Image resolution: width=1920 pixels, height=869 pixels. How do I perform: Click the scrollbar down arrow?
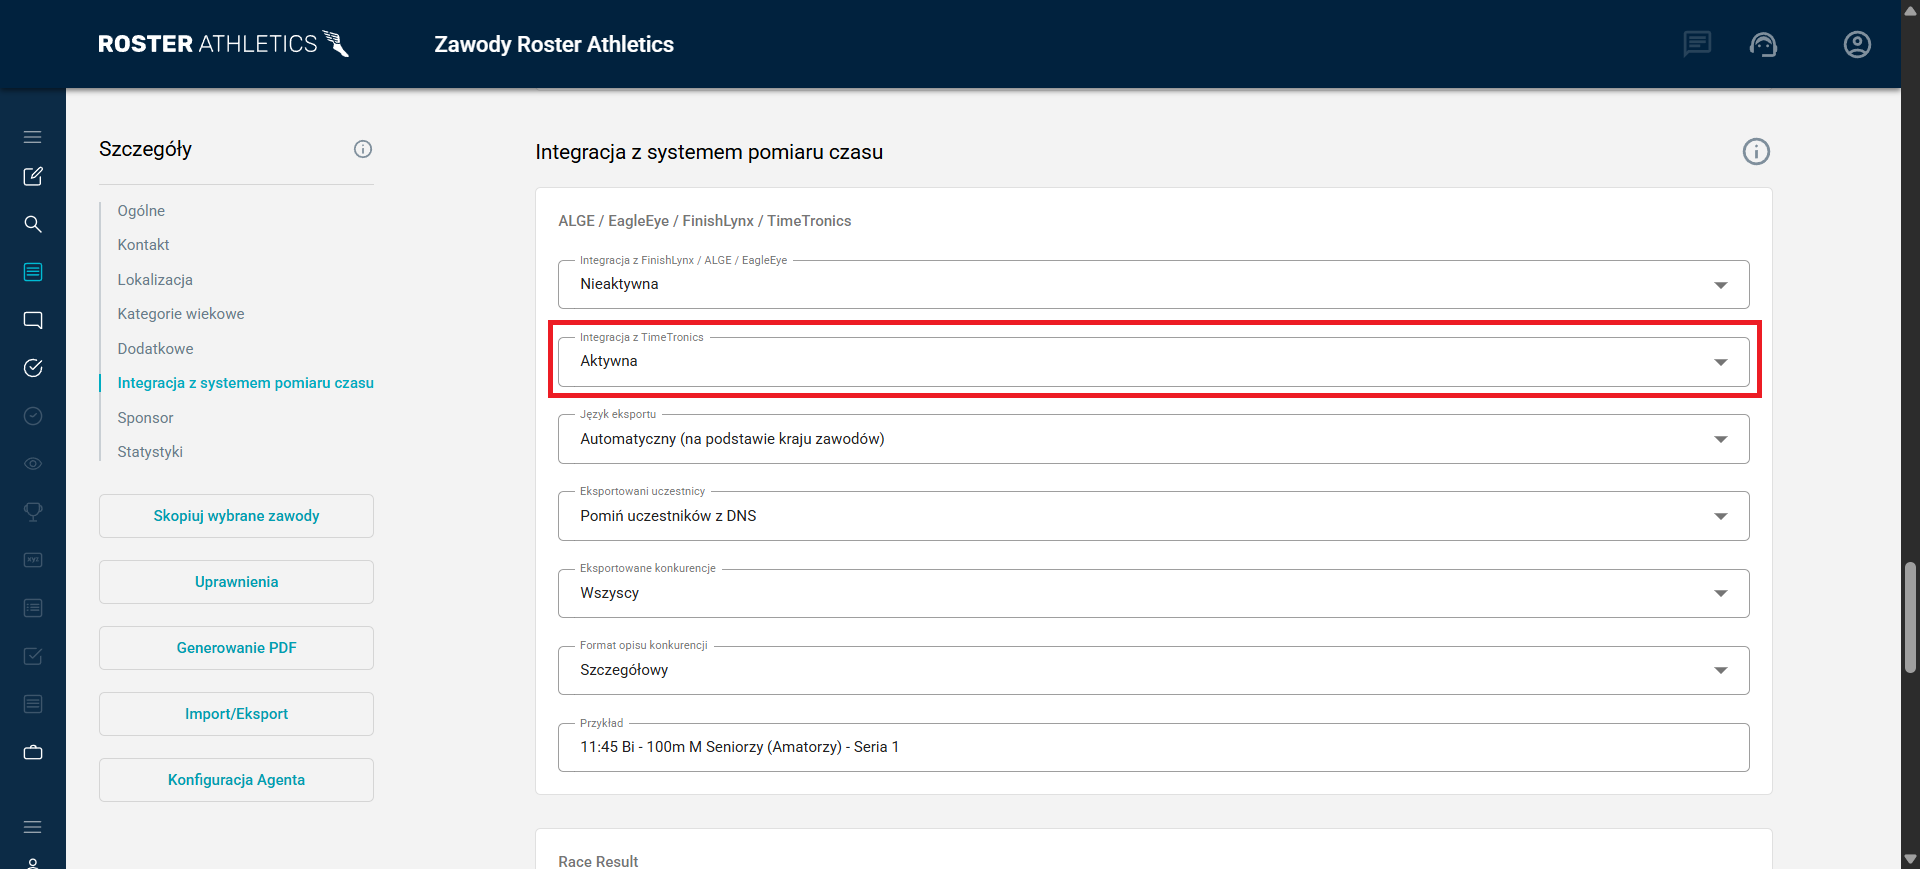click(1910, 859)
